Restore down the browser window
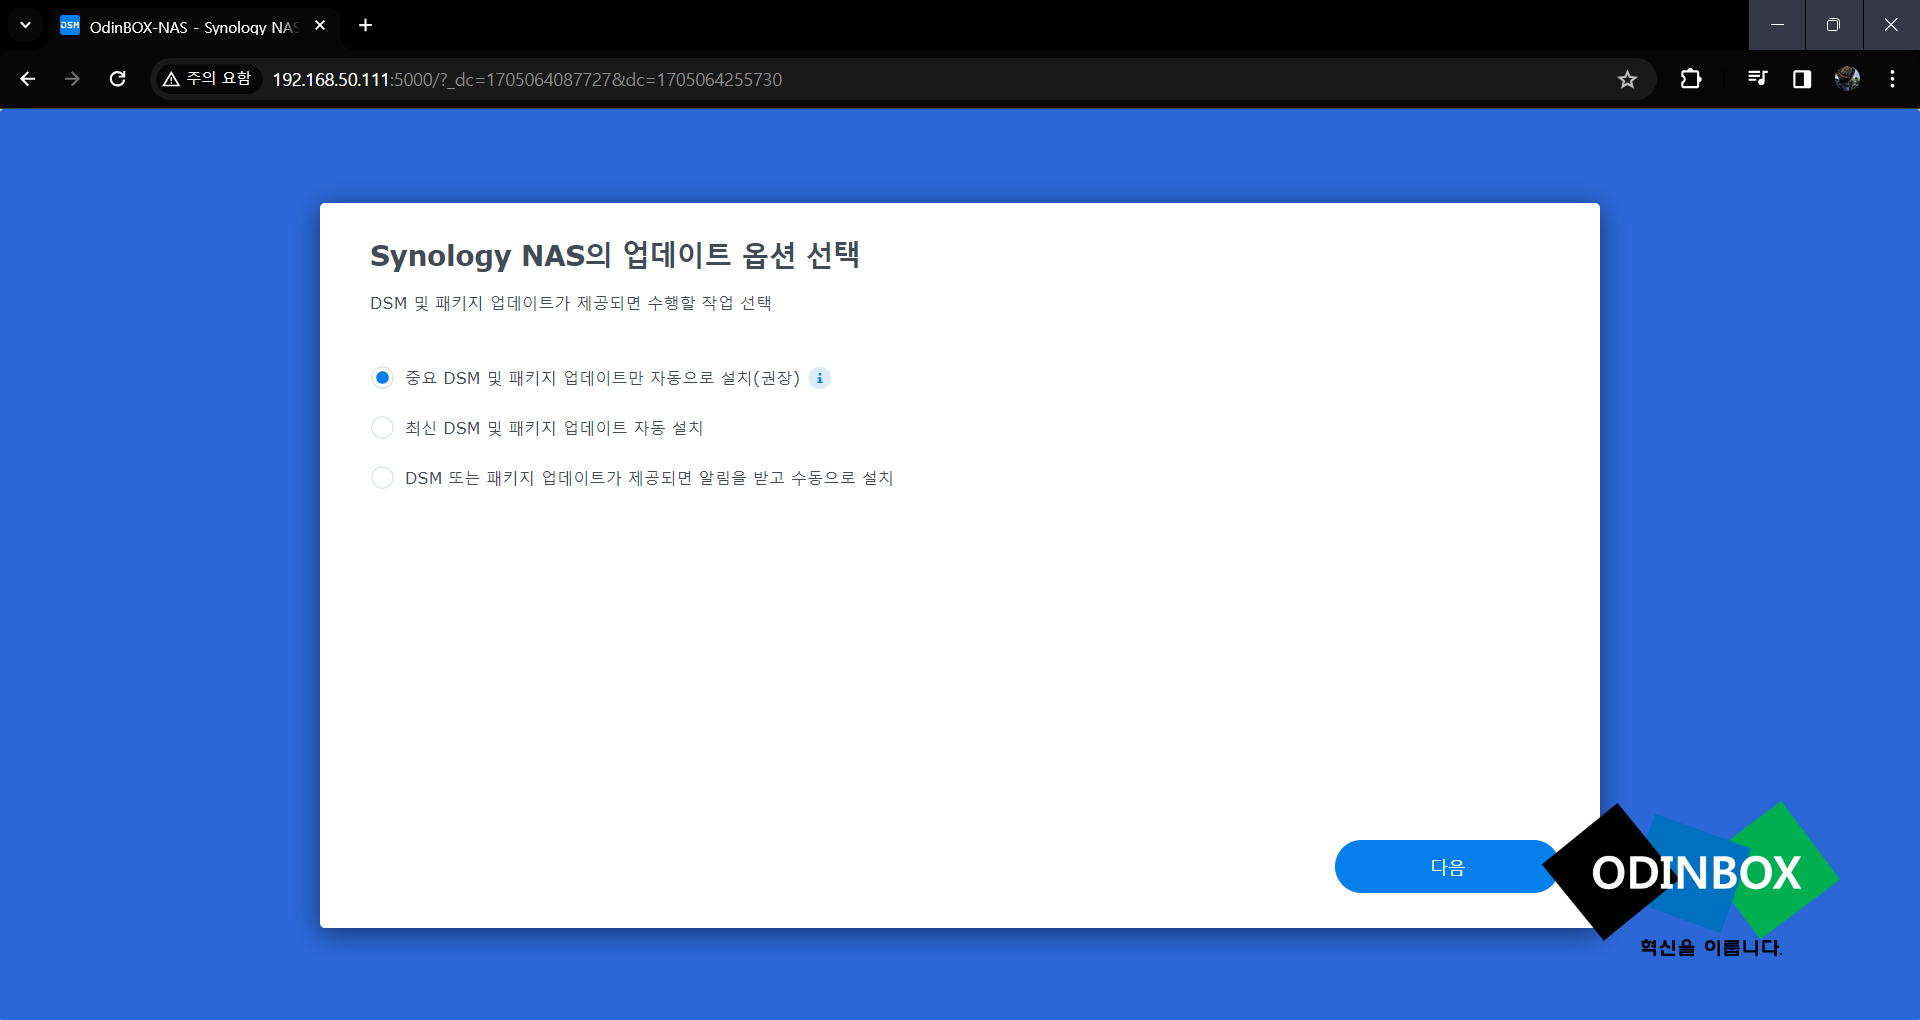The width and height of the screenshot is (1920, 1020). click(x=1833, y=25)
